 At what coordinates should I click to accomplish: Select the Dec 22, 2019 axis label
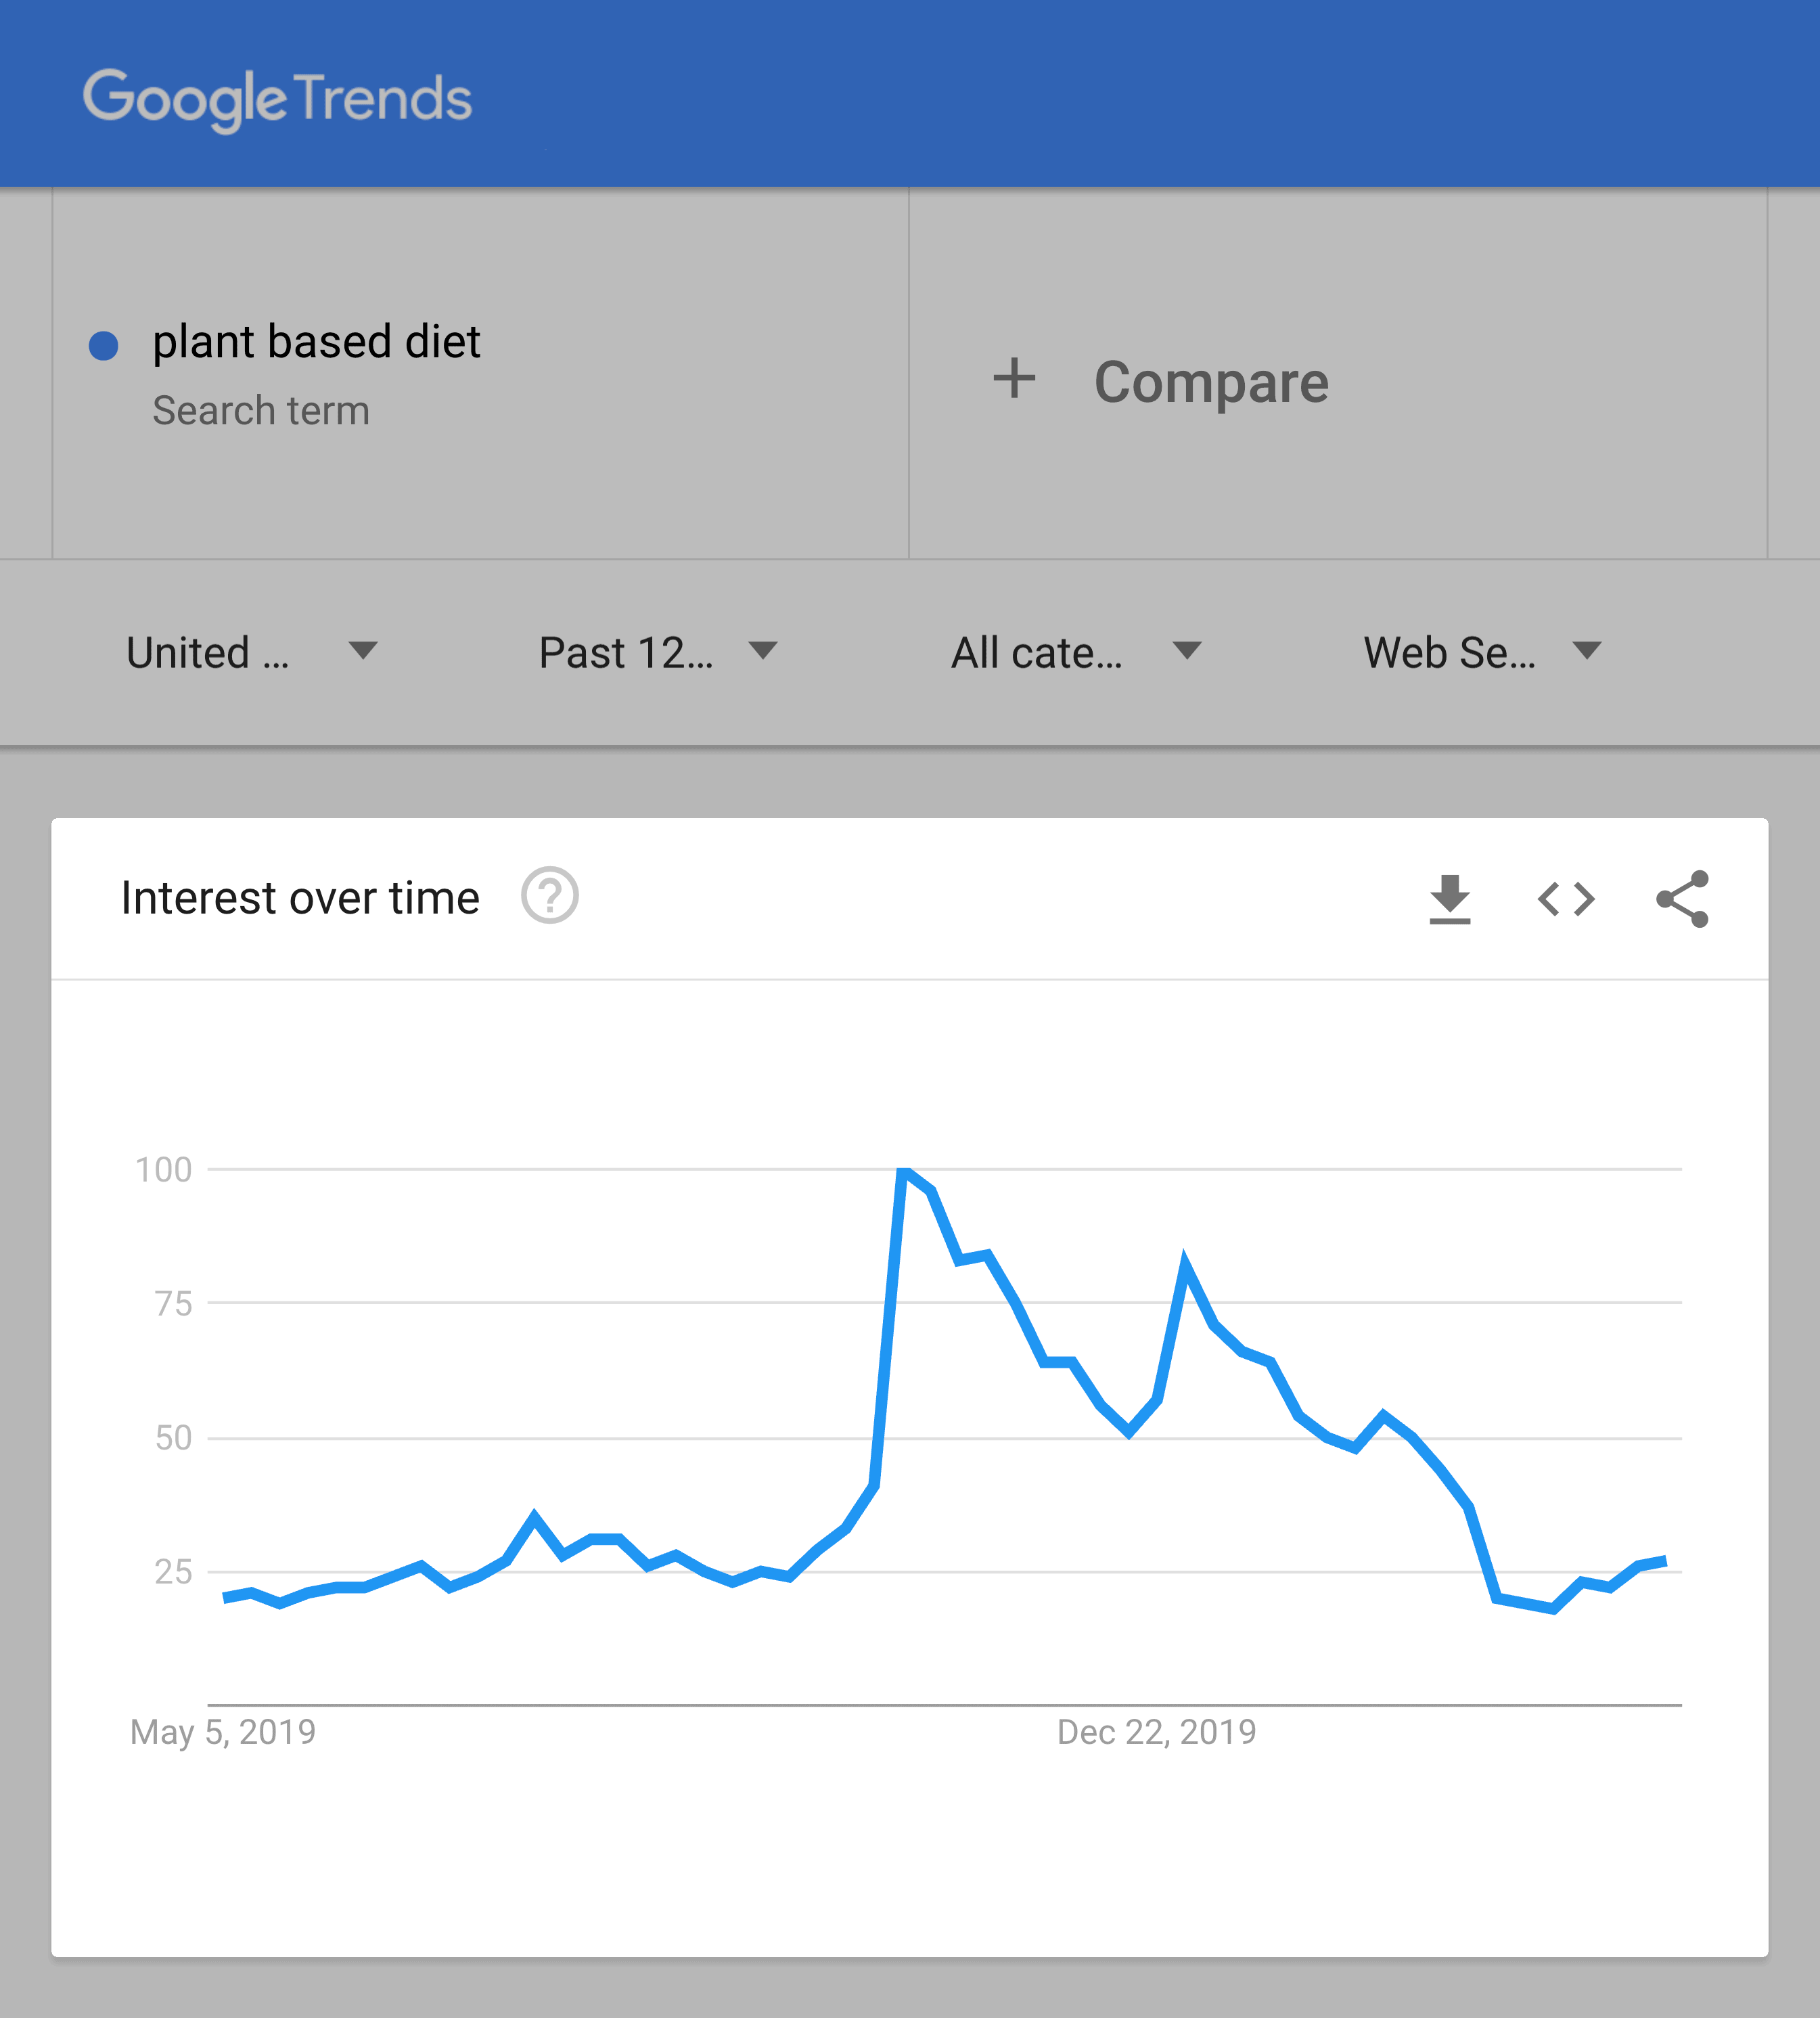tap(1156, 1731)
